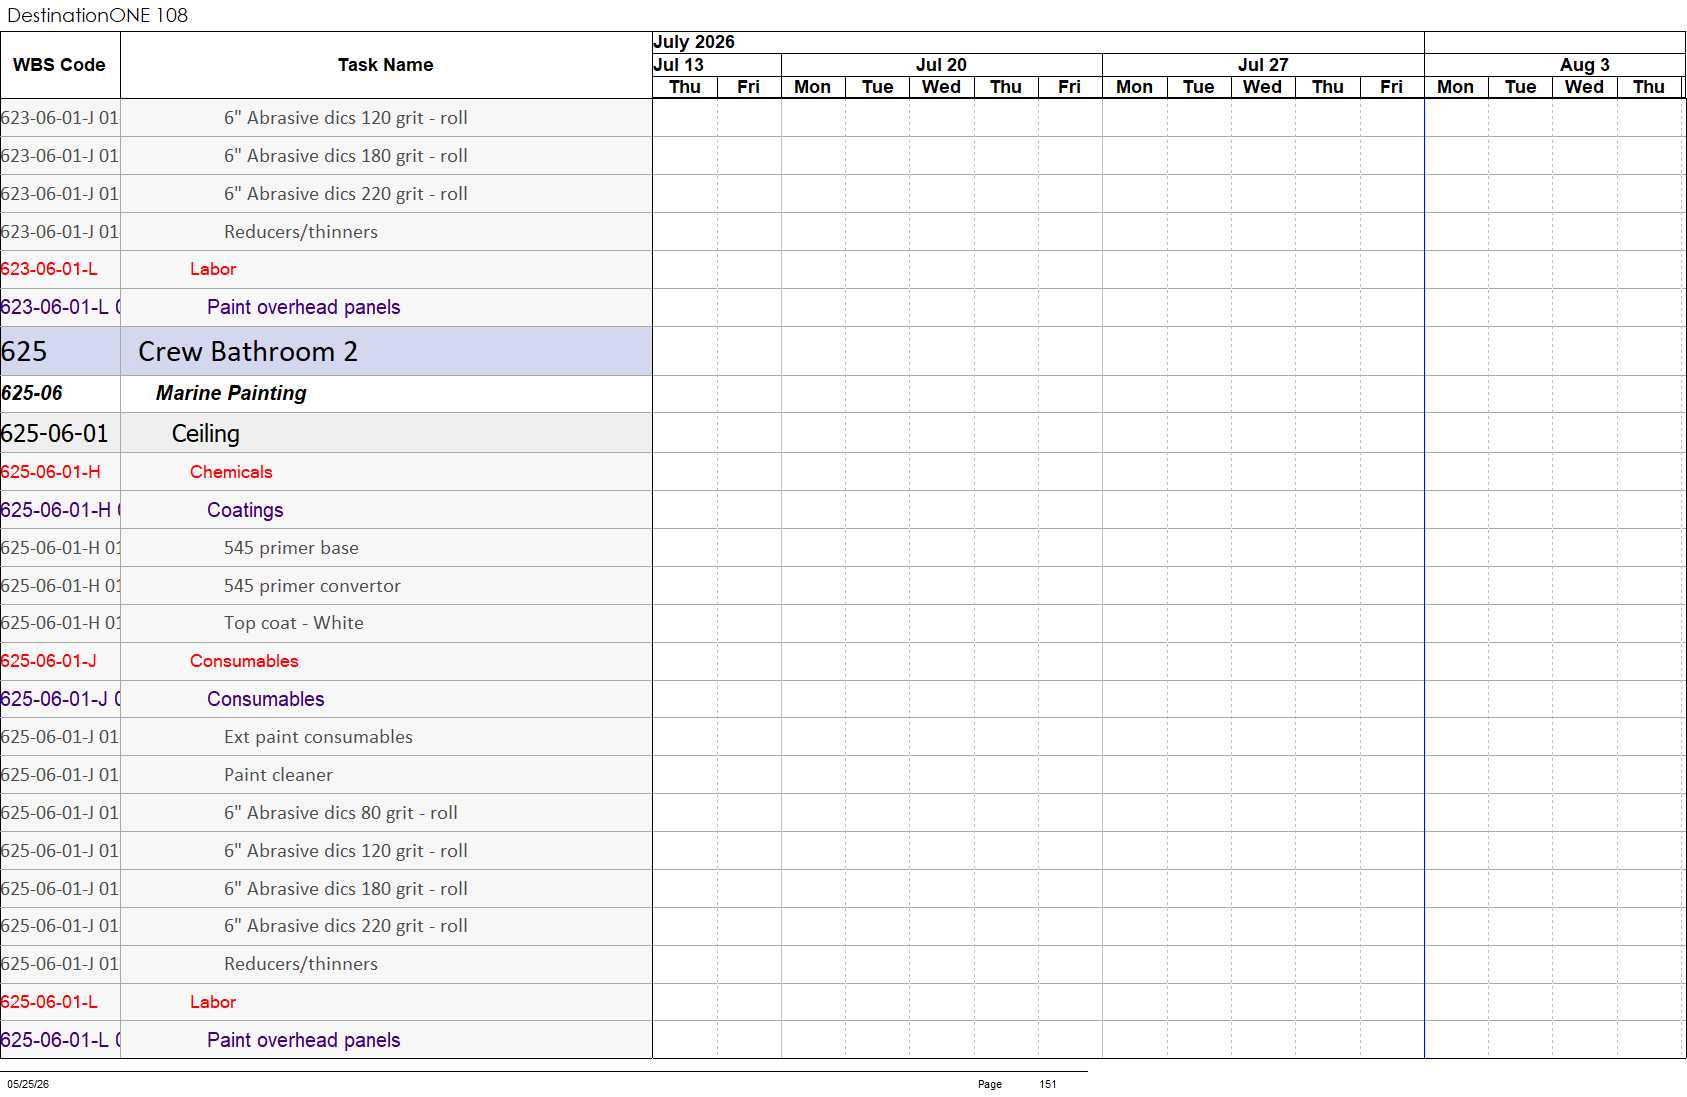Select the 'Crew Bathroom 2' summary row
Image resolution: width=1687 pixels, height=1097 pixels.
point(326,351)
